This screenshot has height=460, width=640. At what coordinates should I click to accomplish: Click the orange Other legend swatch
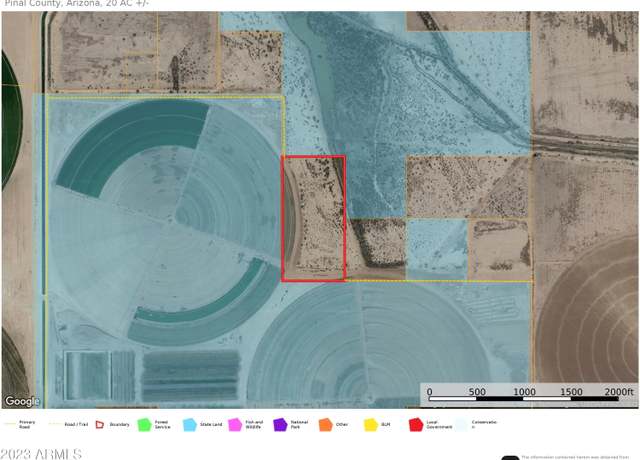[326, 424]
